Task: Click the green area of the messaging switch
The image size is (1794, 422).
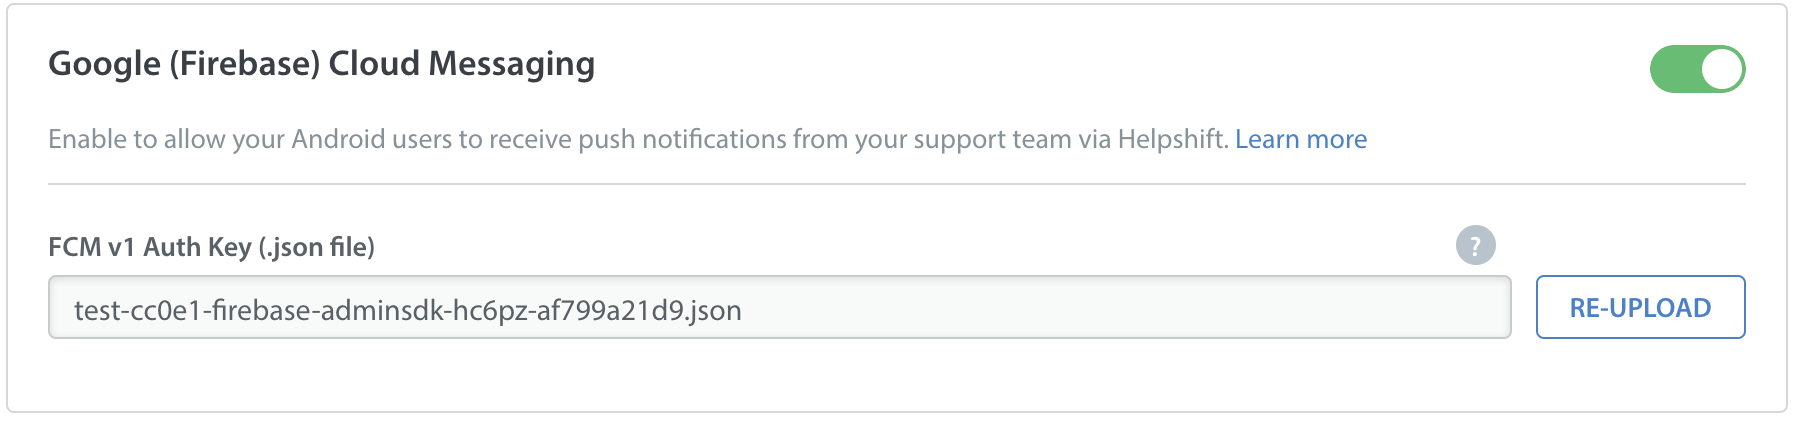Action: [1674, 69]
